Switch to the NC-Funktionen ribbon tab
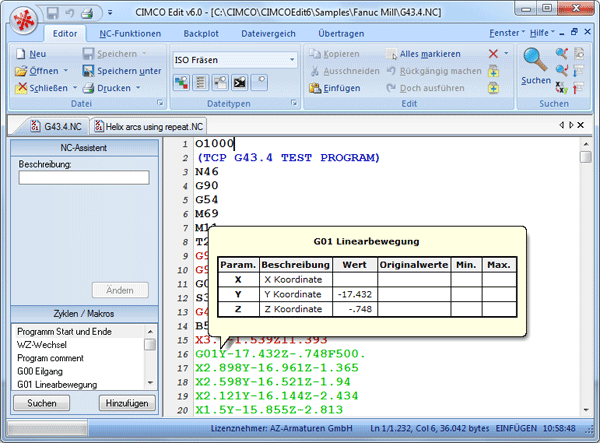This screenshot has width=600, height=443. click(130, 34)
